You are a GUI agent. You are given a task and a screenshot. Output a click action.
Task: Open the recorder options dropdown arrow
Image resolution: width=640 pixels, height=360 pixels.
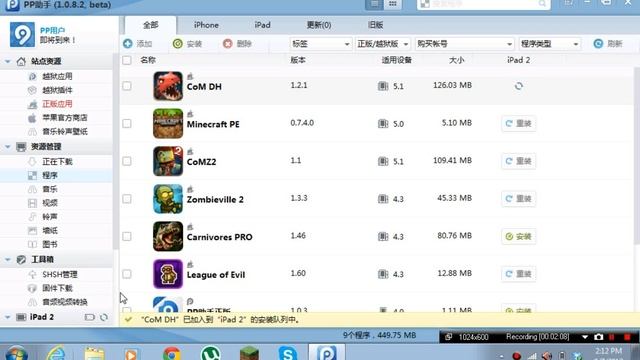coord(584,337)
